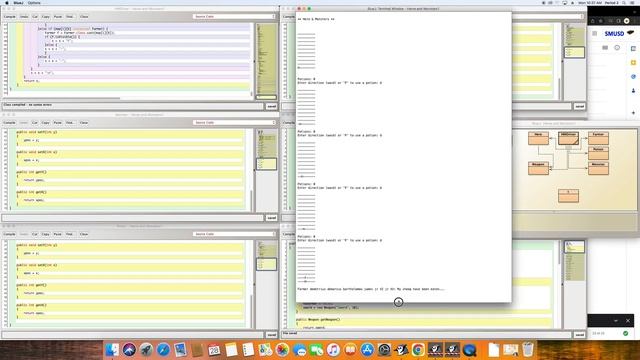Click Copy in the bottom-left editor toolbar
The height and width of the screenshot is (360, 640).
46,234
